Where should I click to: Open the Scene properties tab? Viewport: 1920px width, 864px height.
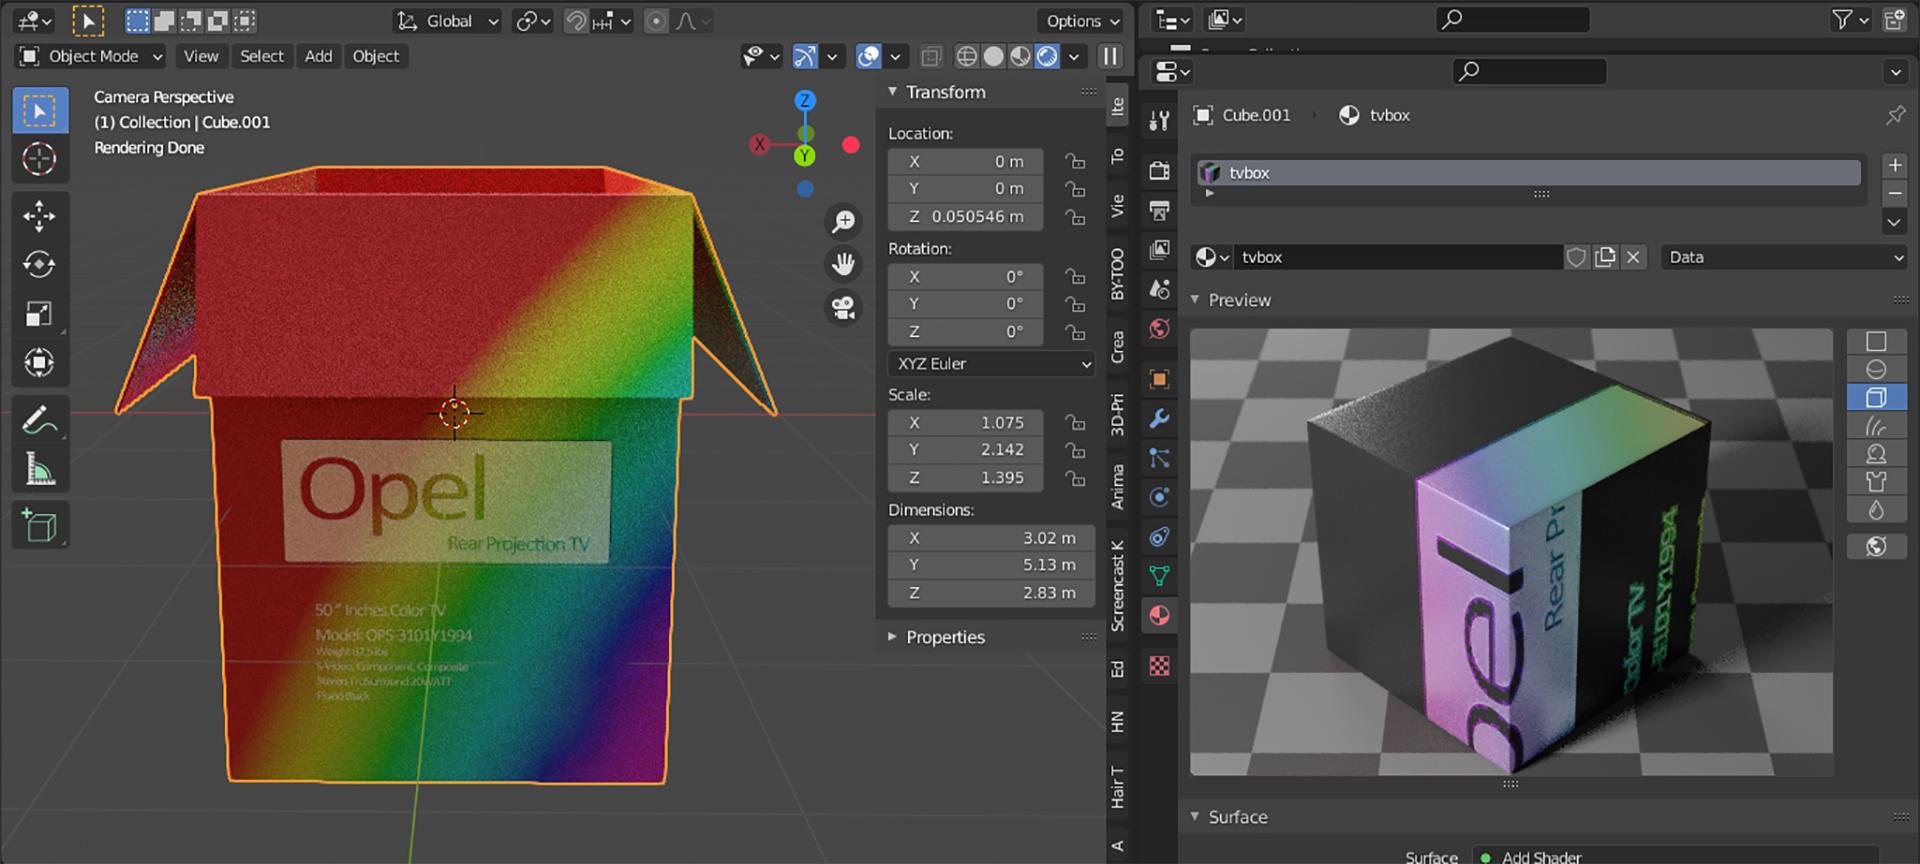tap(1159, 289)
